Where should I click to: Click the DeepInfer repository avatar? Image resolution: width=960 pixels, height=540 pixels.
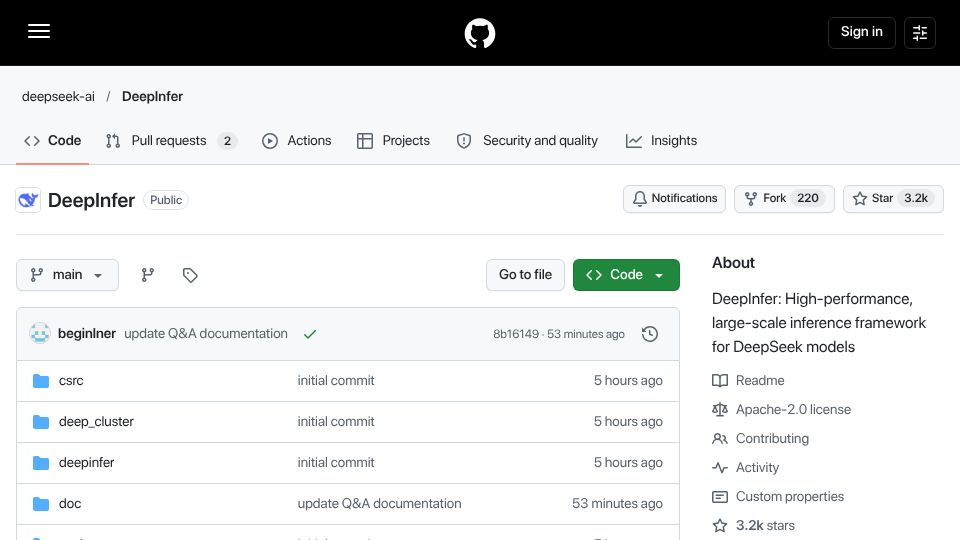coord(28,200)
